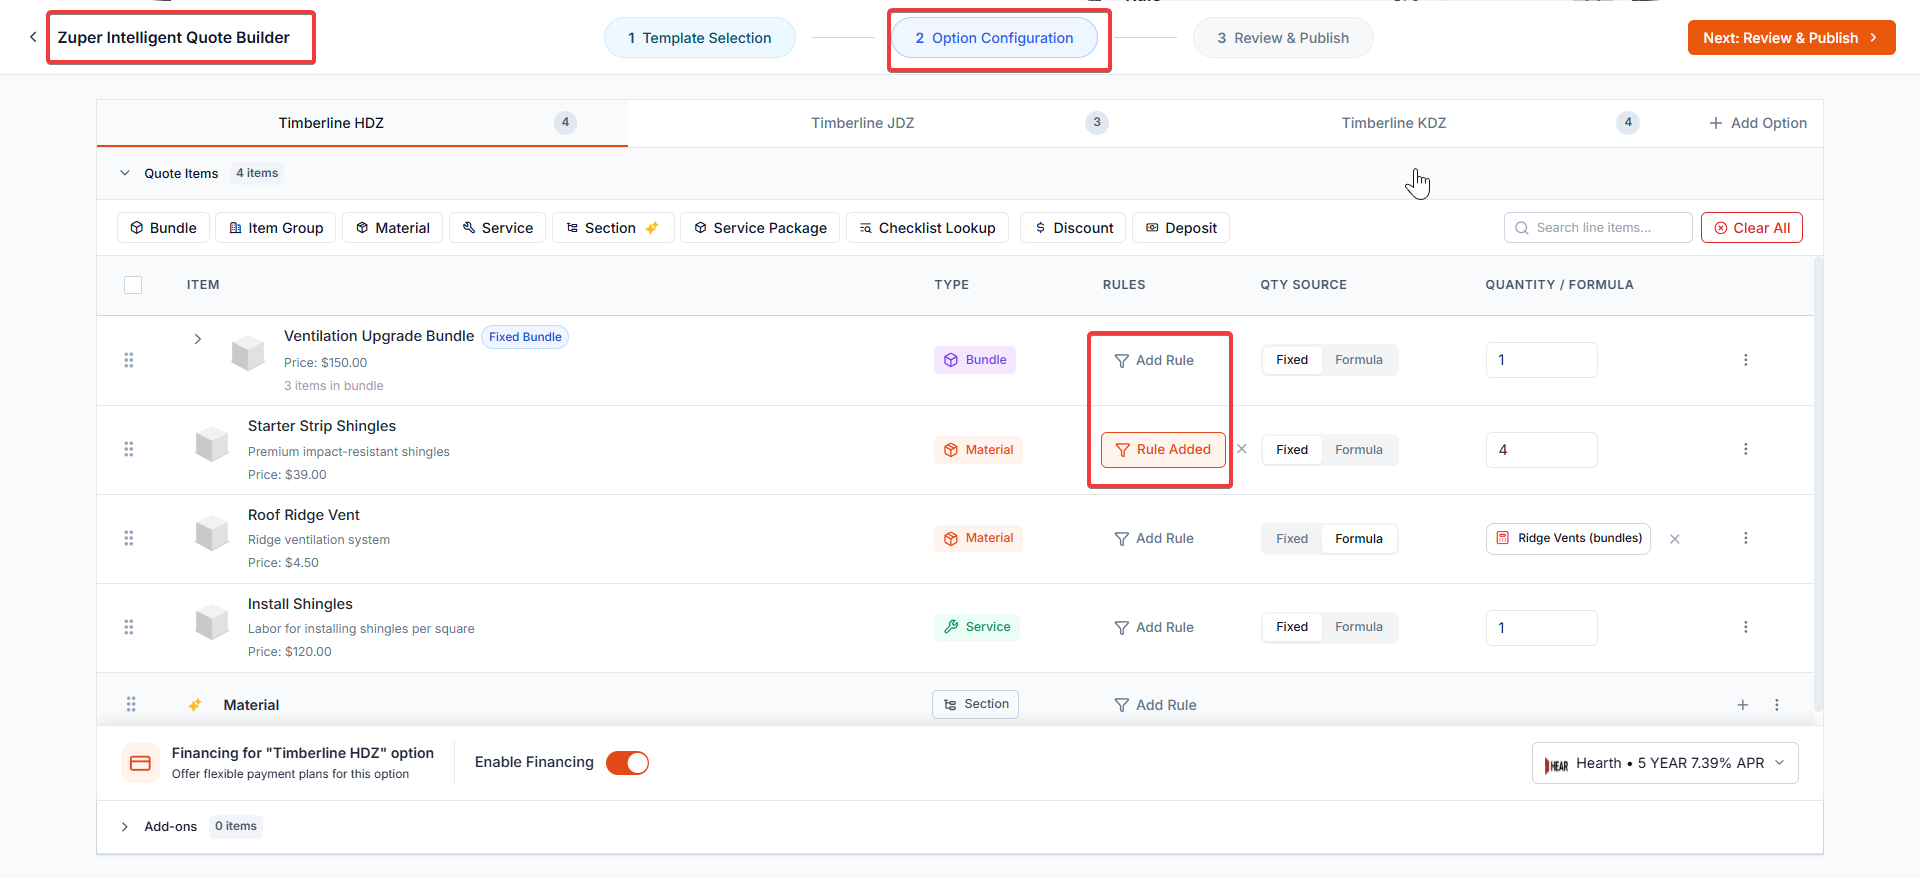Expand Ventilation Upgrade Bundle contents
Viewport: 1920px width, 878px height.
(x=198, y=339)
